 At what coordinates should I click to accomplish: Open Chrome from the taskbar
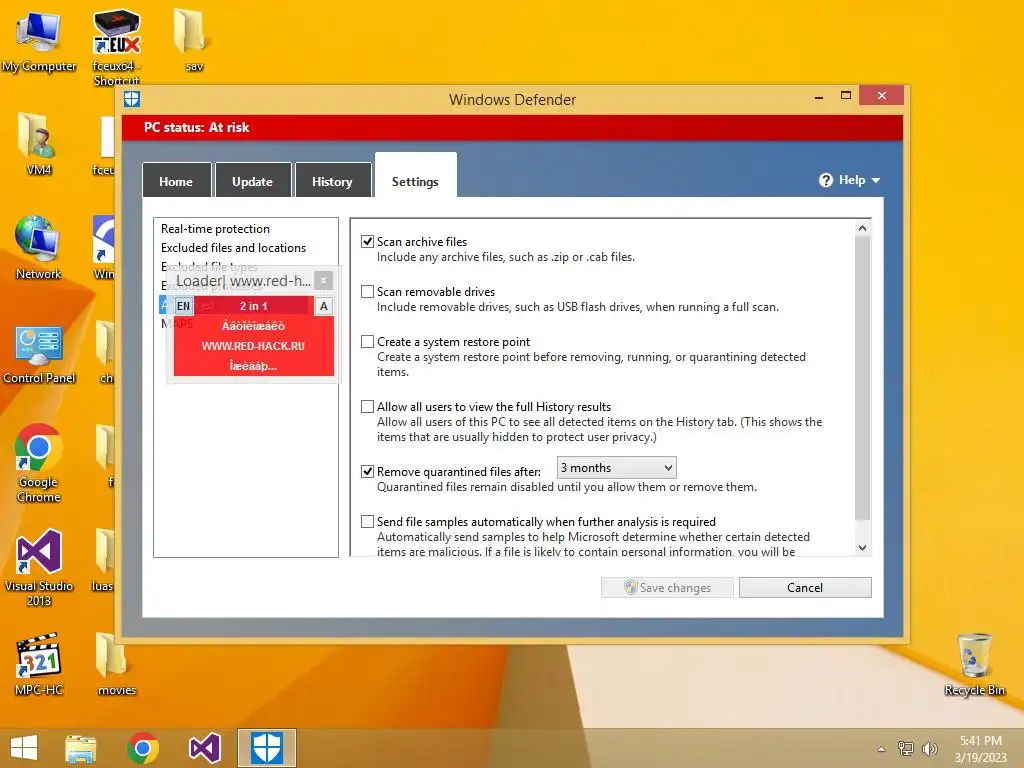pos(143,748)
